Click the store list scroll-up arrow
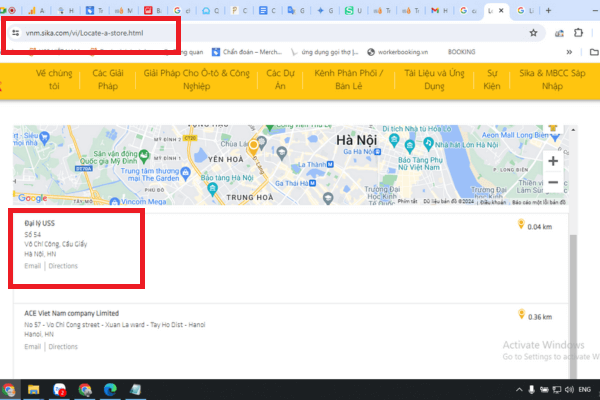600x400 pixels. click(x=573, y=130)
